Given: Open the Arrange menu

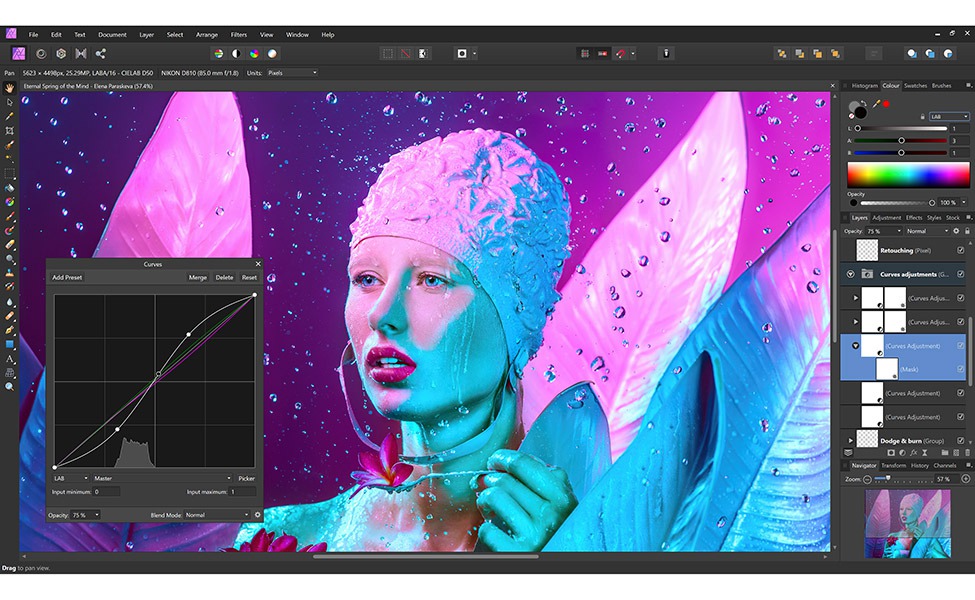Looking at the screenshot, I should pyautogui.click(x=206, y=35).
